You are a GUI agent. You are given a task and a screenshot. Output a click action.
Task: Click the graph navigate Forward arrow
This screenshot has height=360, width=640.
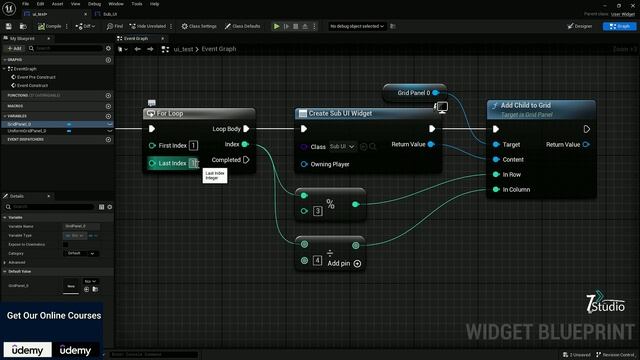point(150,49)
